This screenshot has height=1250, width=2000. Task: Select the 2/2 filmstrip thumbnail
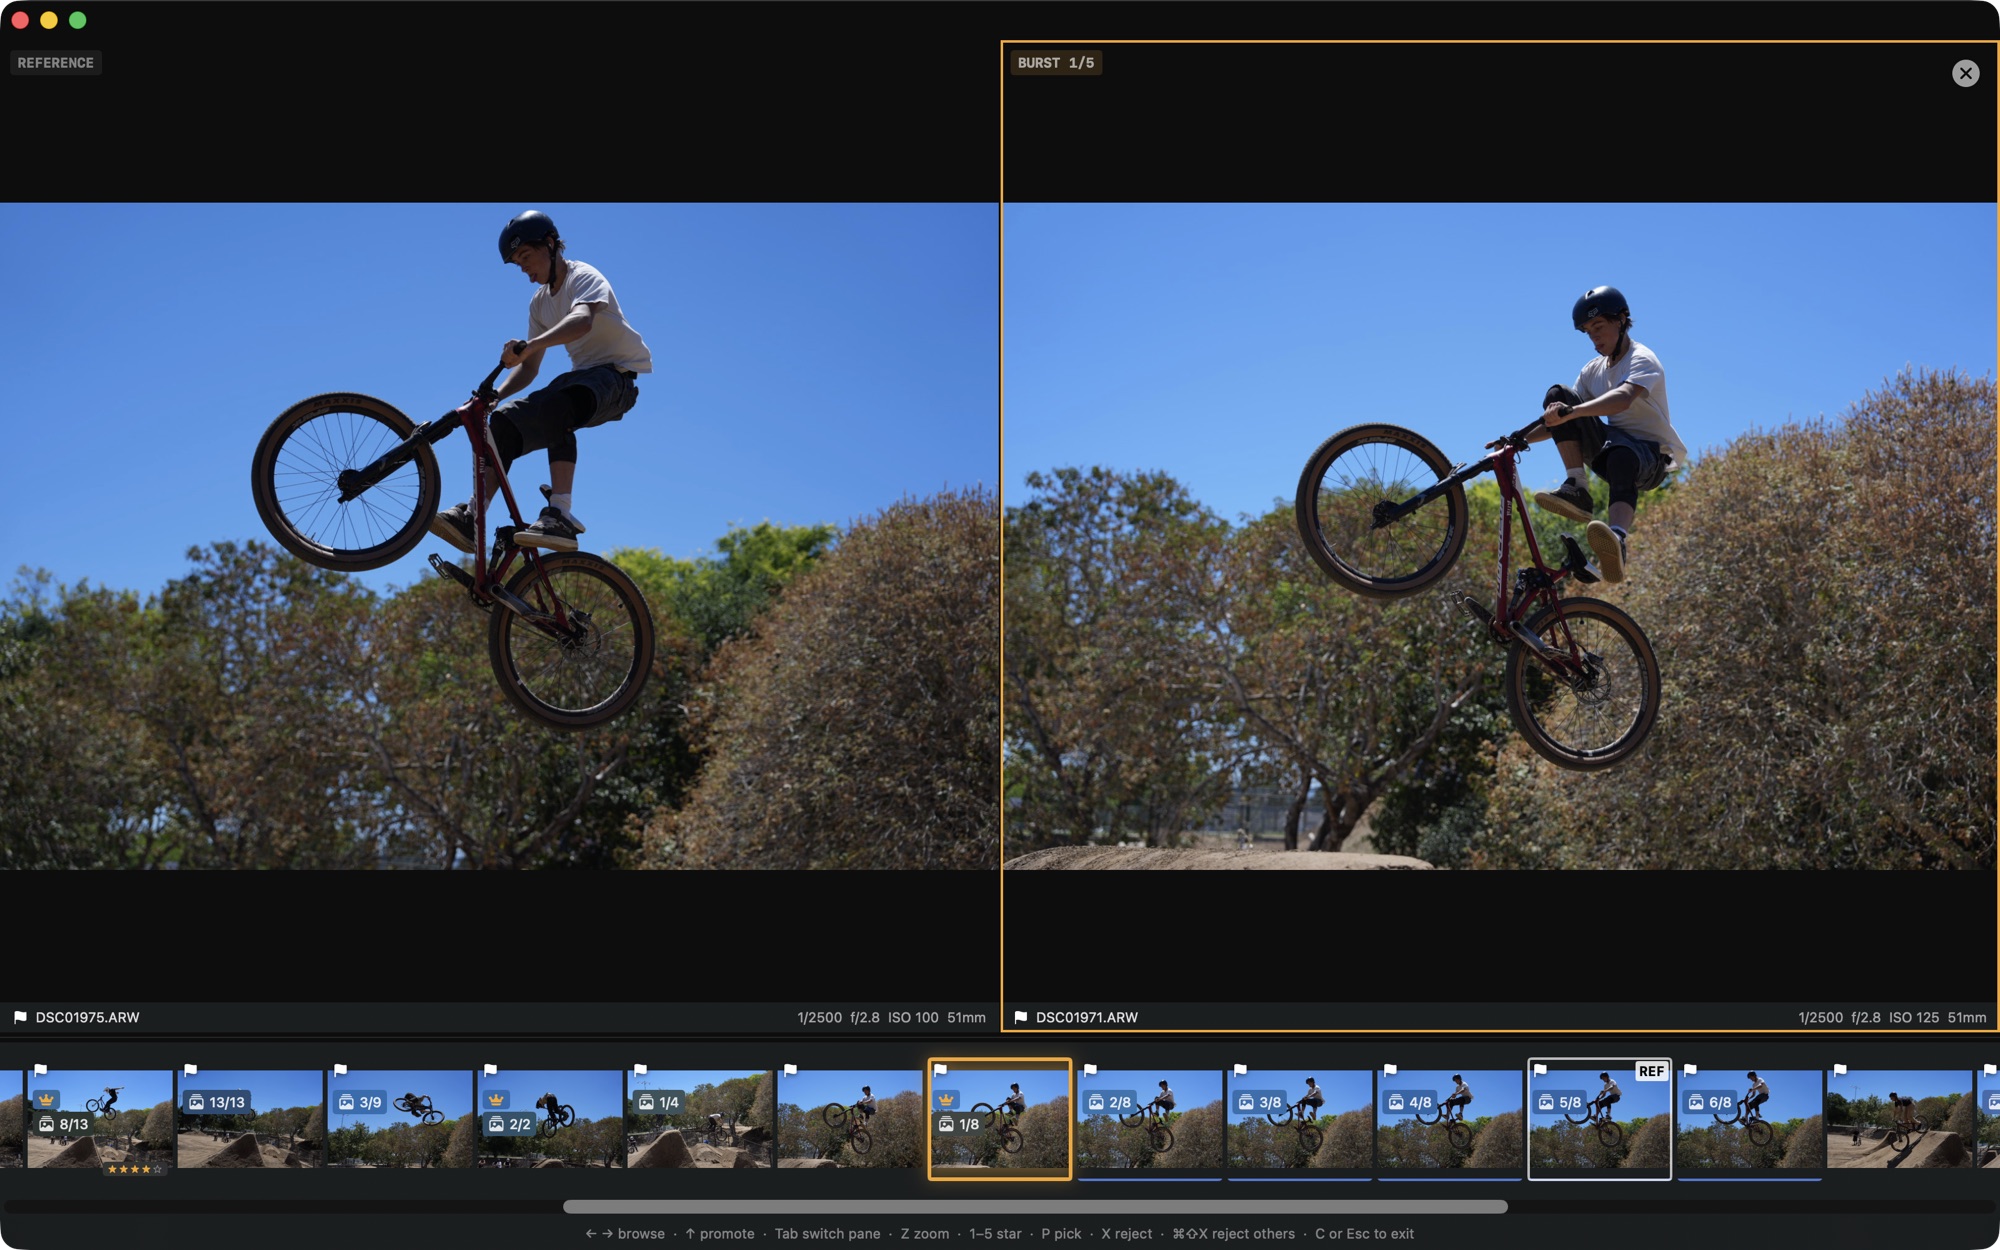tap(550, 1119)
